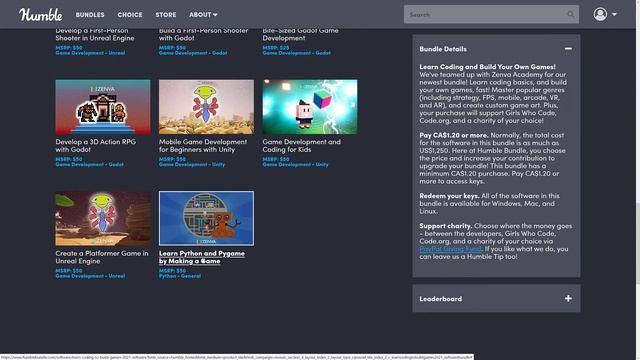The image size is (640, 360).
Task: Click 'Build a First-Person Shooter with Godot' title
Action: (x=203, y=34)
